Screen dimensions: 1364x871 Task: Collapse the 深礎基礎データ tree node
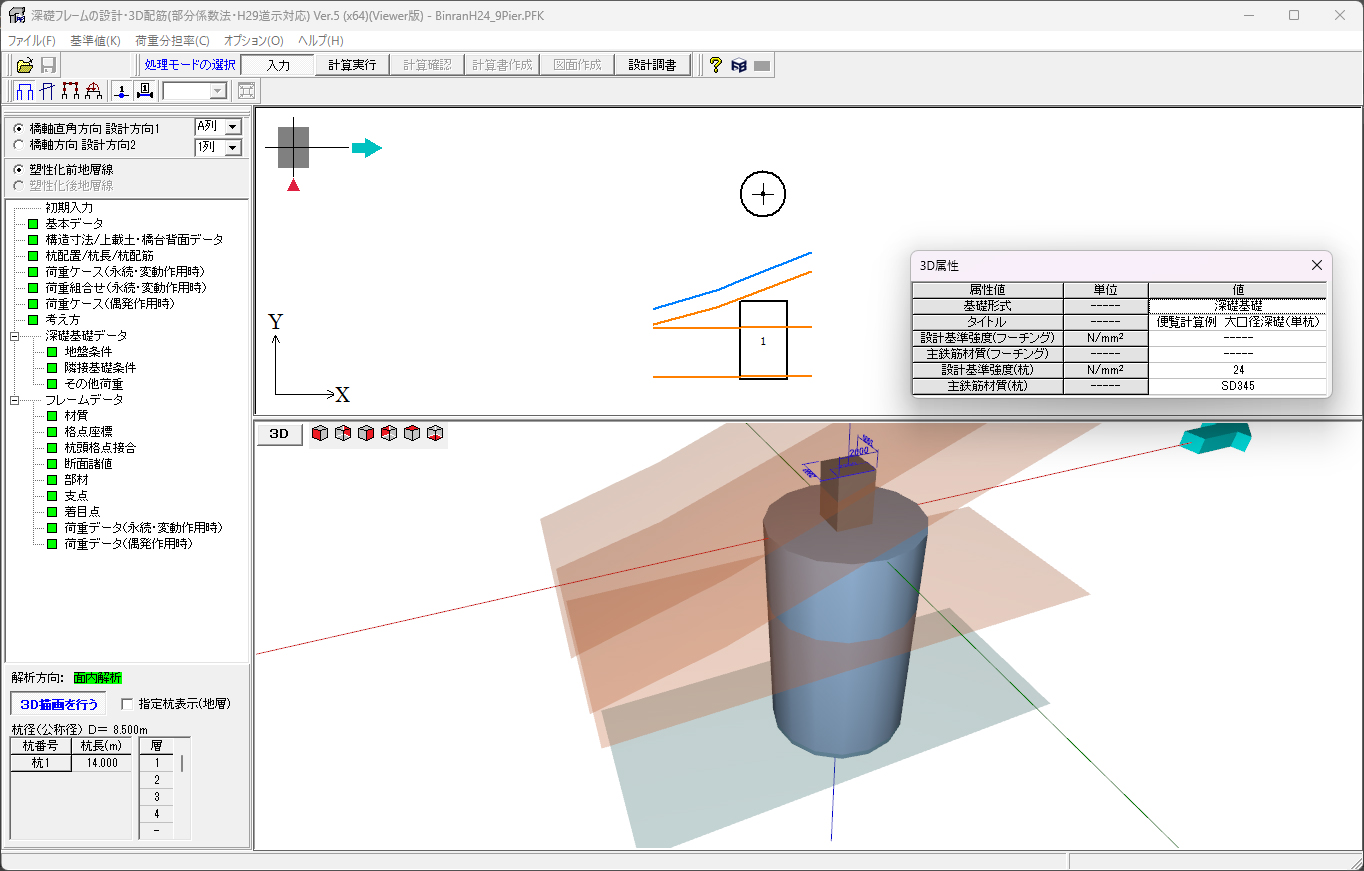tap(15, 336)
